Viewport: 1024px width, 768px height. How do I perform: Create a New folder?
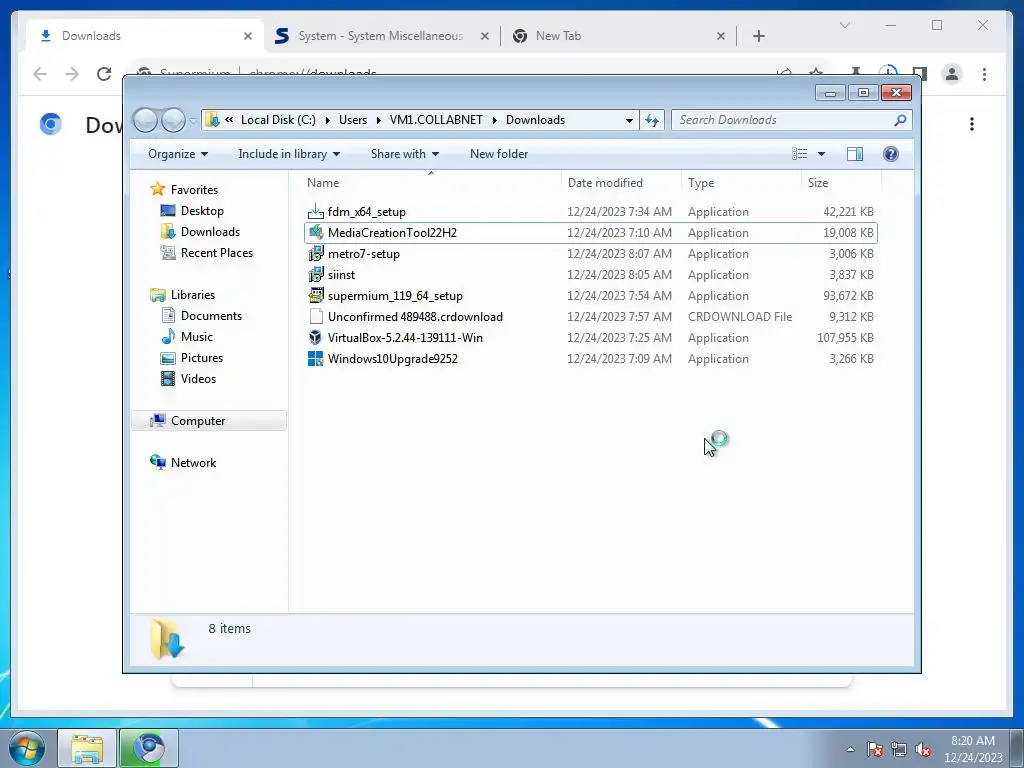[x=499, y=154]
